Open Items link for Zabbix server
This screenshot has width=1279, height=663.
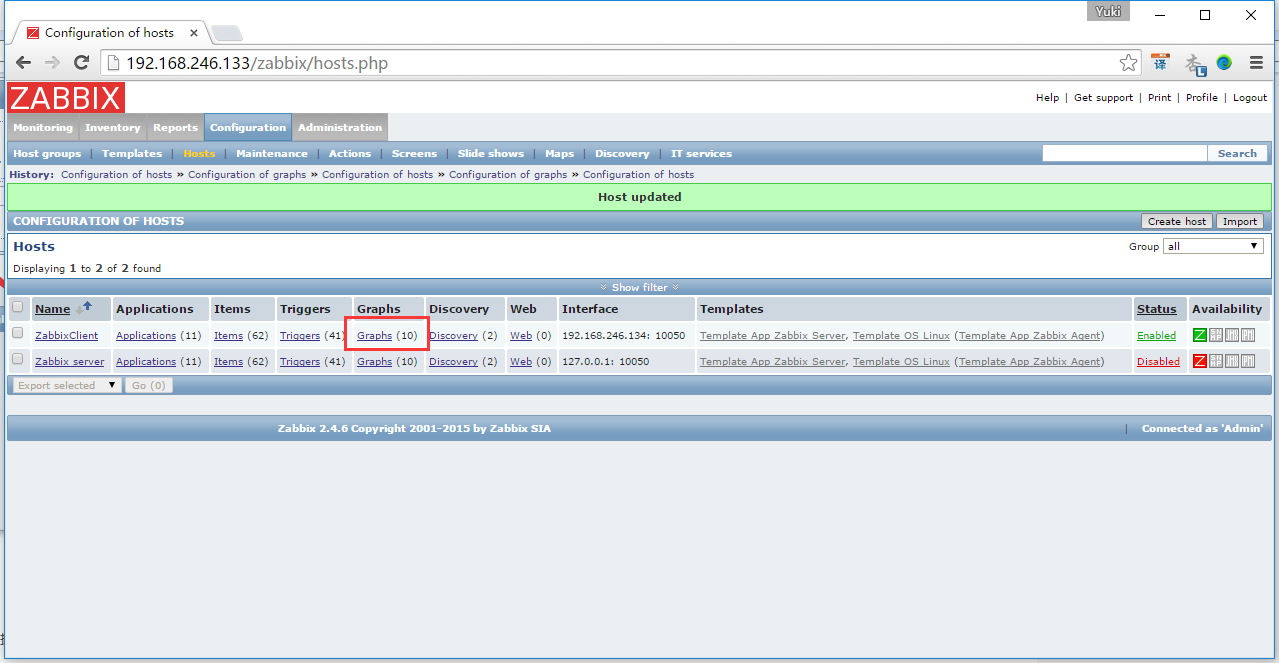(x=228, y=362)
